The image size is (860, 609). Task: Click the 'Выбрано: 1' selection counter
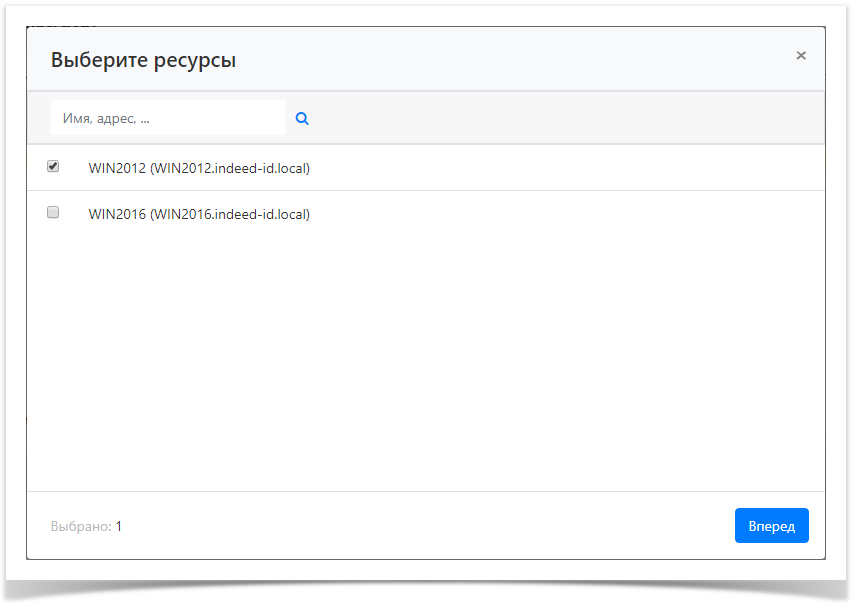pyautogui.click(x=84, y=525)
